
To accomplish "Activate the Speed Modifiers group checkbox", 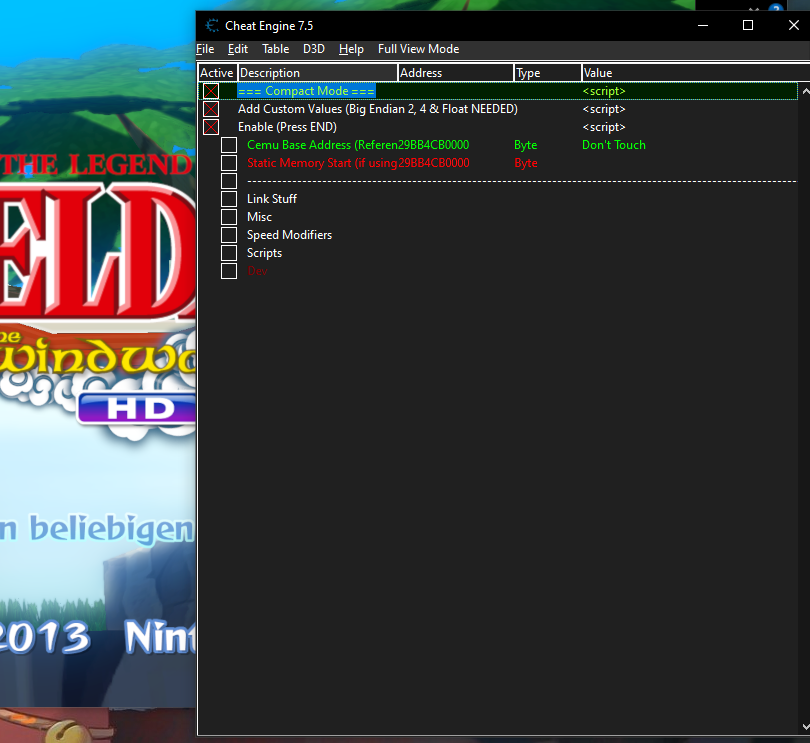I will tap(229, 235).
